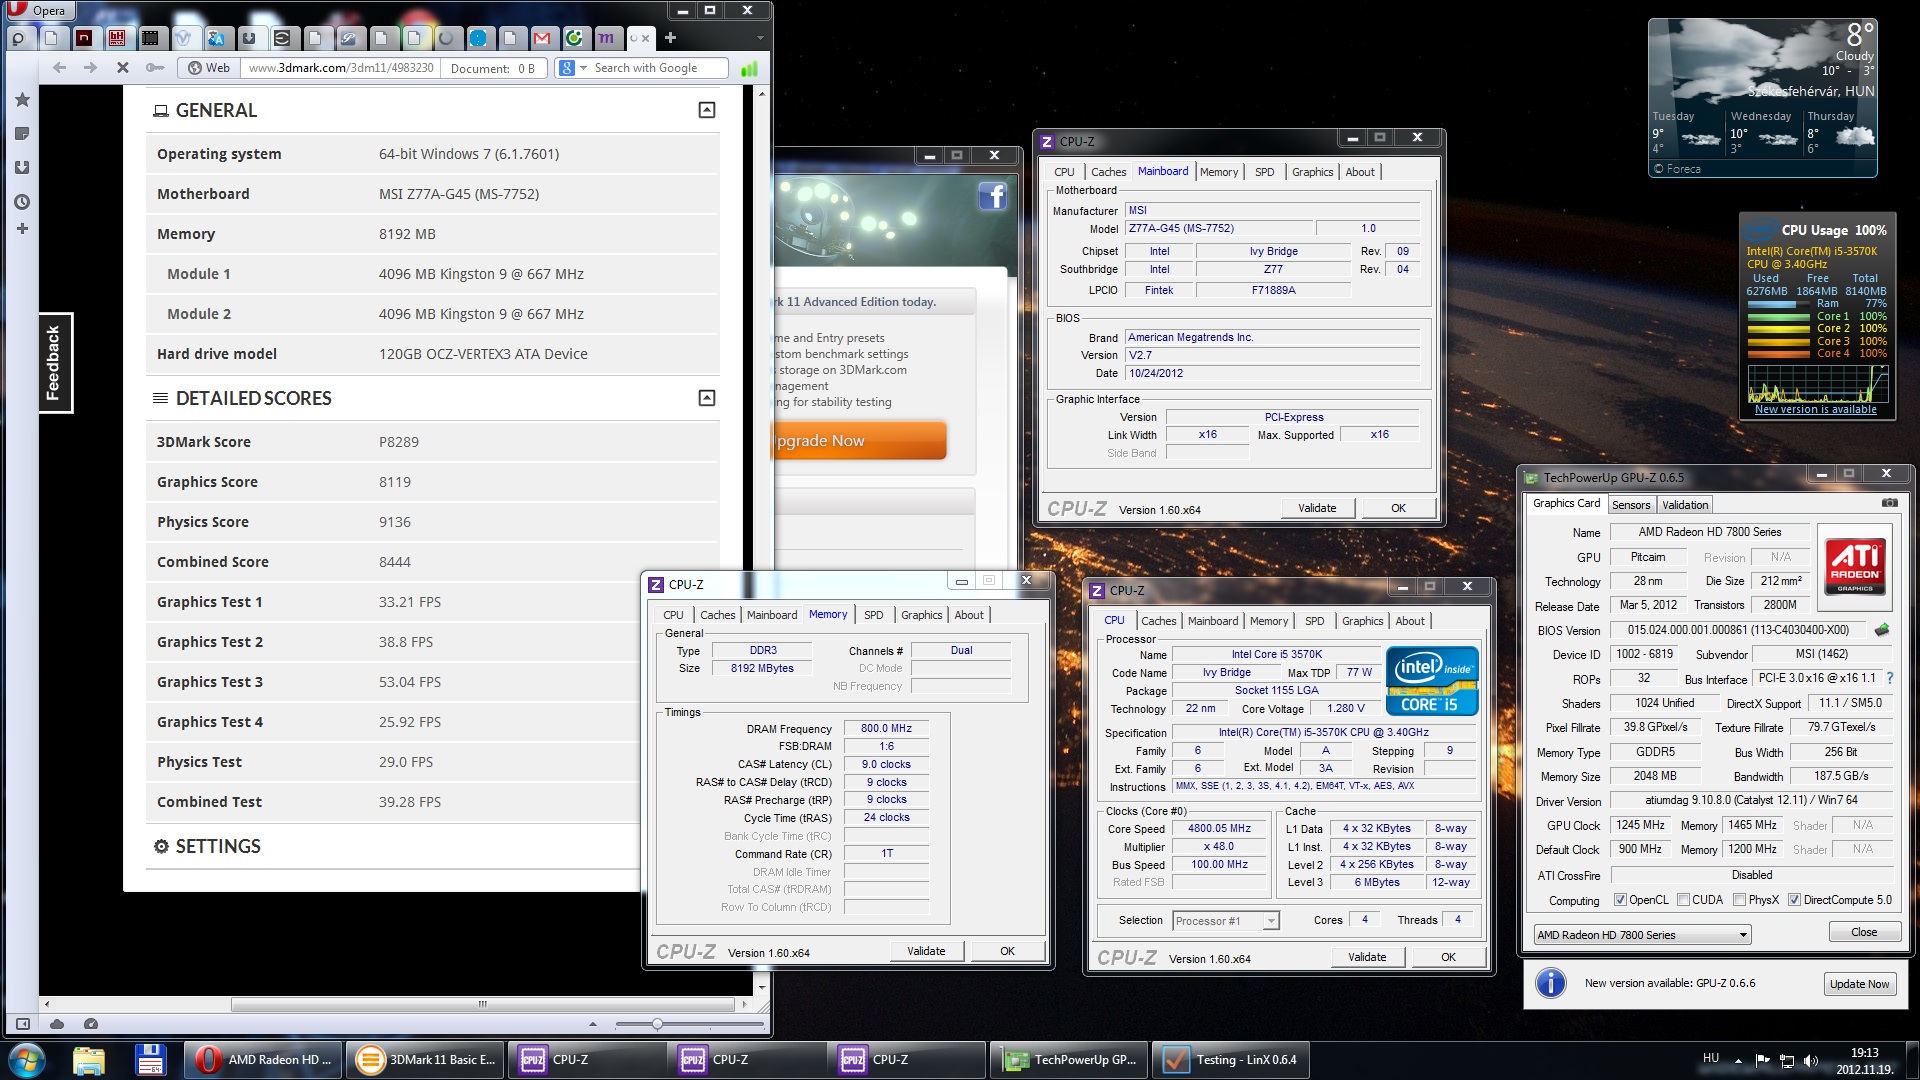Open Bookmarks star panel in sidebar
Image resolution: width=1920 pixels, height=1080 pixels.
point(22,100)
